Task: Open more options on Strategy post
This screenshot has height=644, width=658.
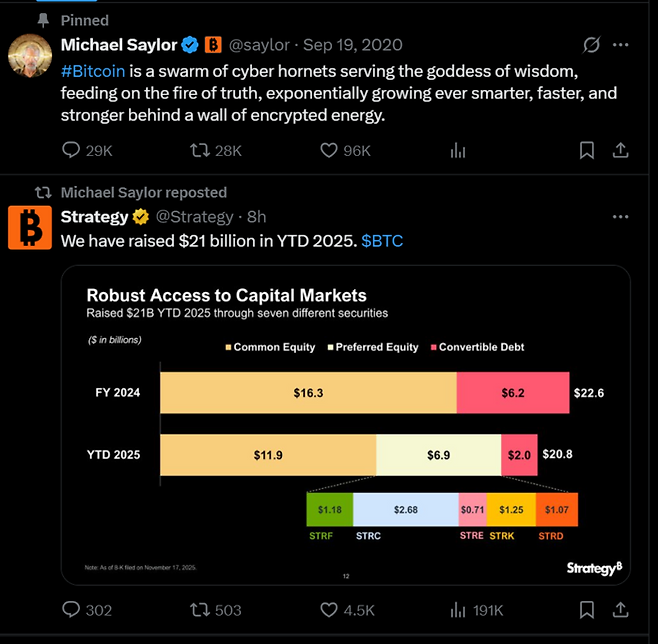Action: tap(621, 217)
